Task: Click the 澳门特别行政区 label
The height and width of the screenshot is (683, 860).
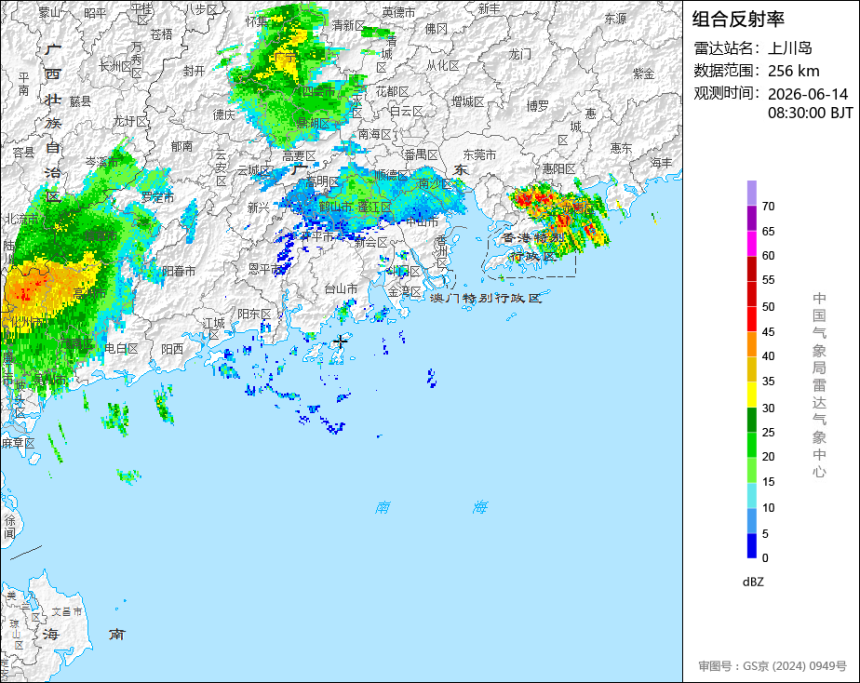Action: 485,298
